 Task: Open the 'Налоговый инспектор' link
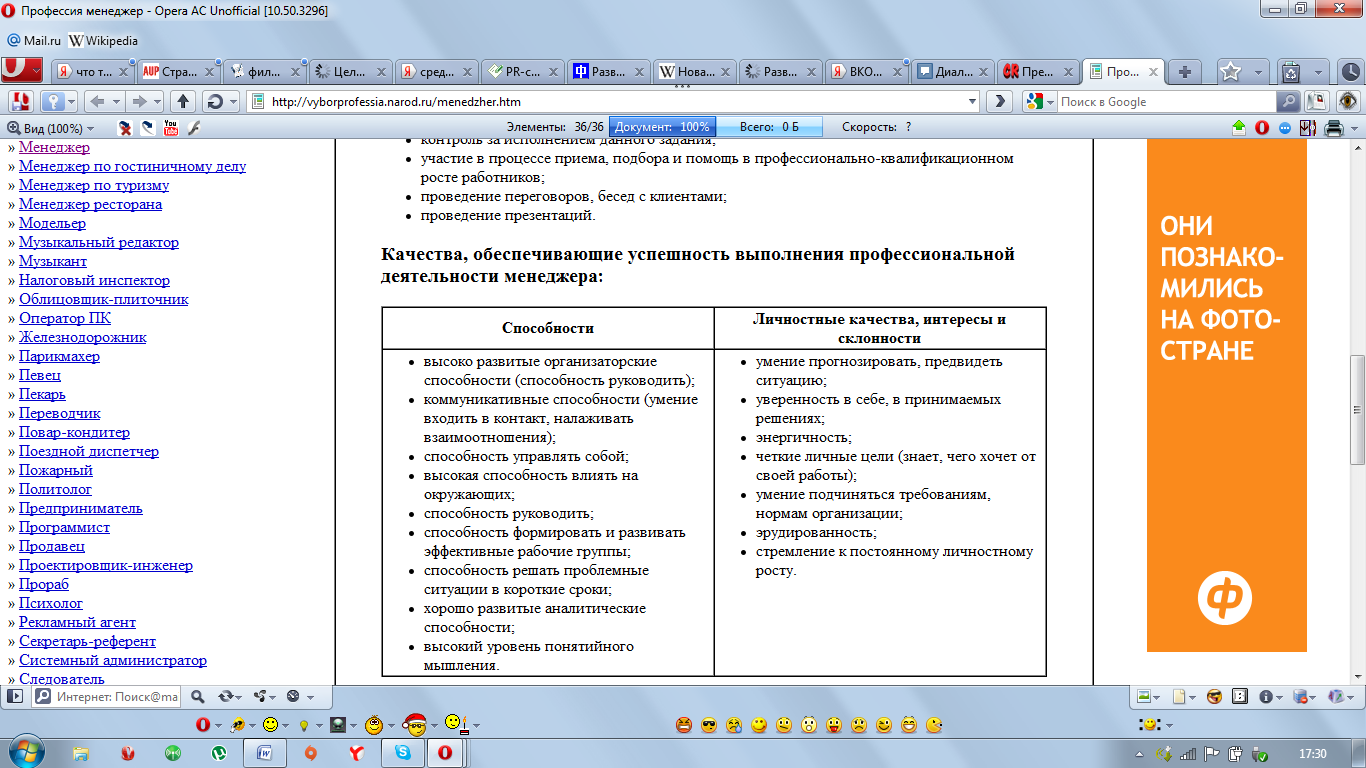(x=94, y=280)
